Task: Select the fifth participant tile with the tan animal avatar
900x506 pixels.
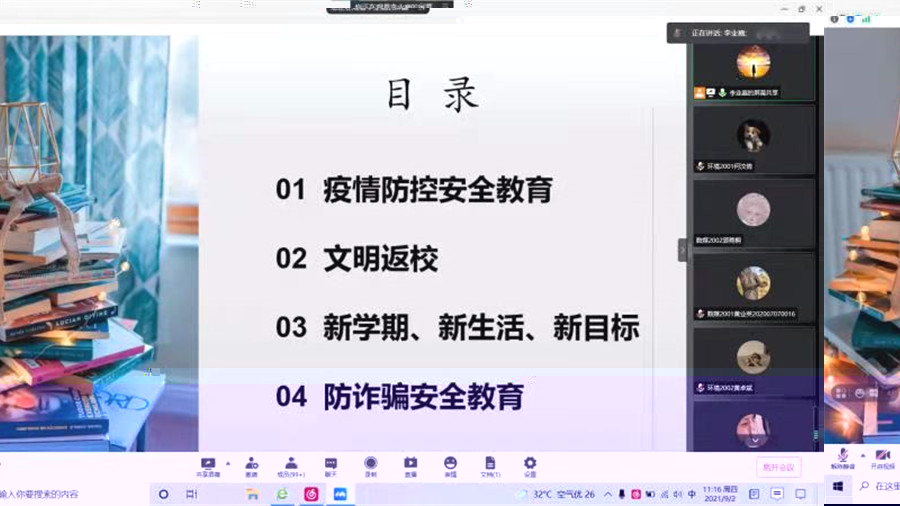Action: click(x=754, y=362)
